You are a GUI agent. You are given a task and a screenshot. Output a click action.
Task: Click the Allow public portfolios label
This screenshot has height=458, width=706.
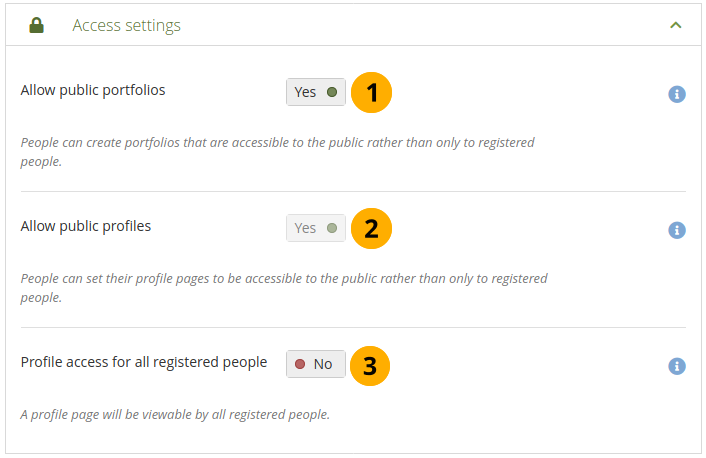pos(93,90)
